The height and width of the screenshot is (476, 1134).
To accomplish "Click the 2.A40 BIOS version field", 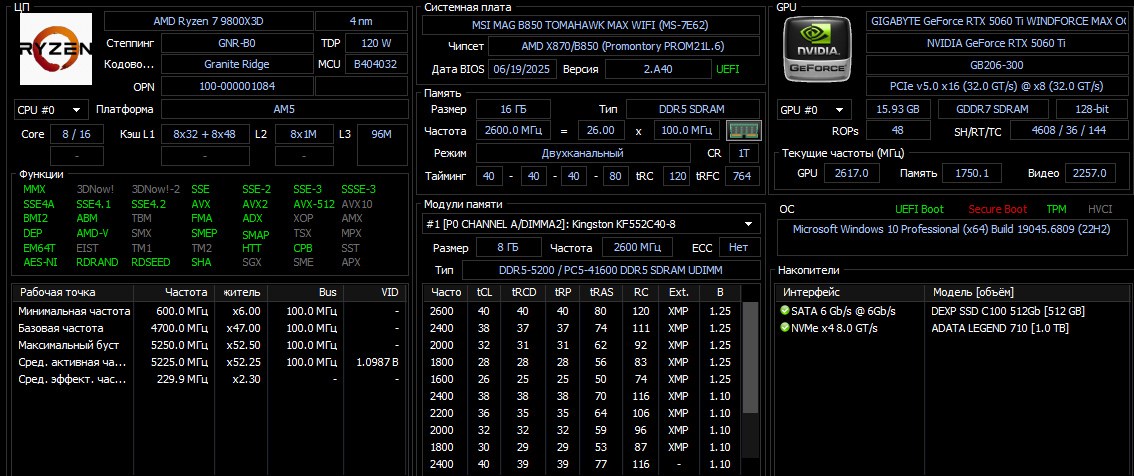I will [x=657, y=69].
